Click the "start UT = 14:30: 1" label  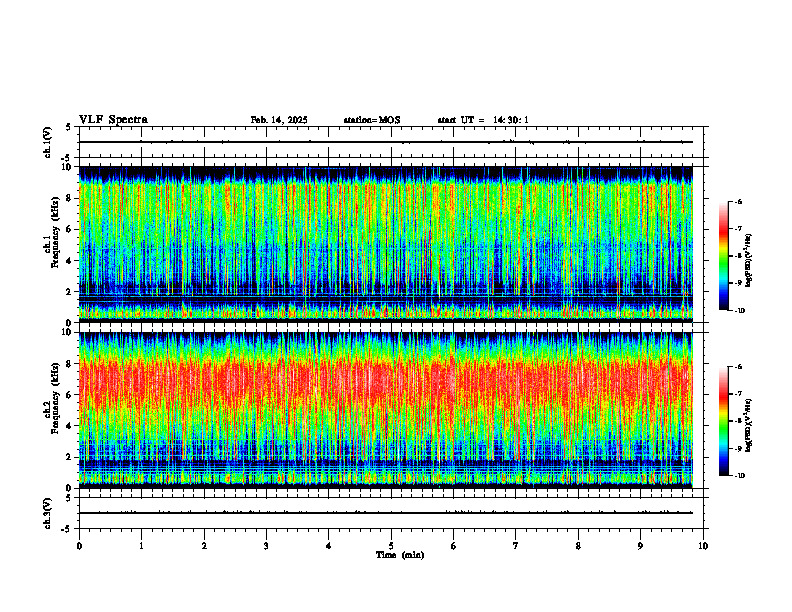483,120
